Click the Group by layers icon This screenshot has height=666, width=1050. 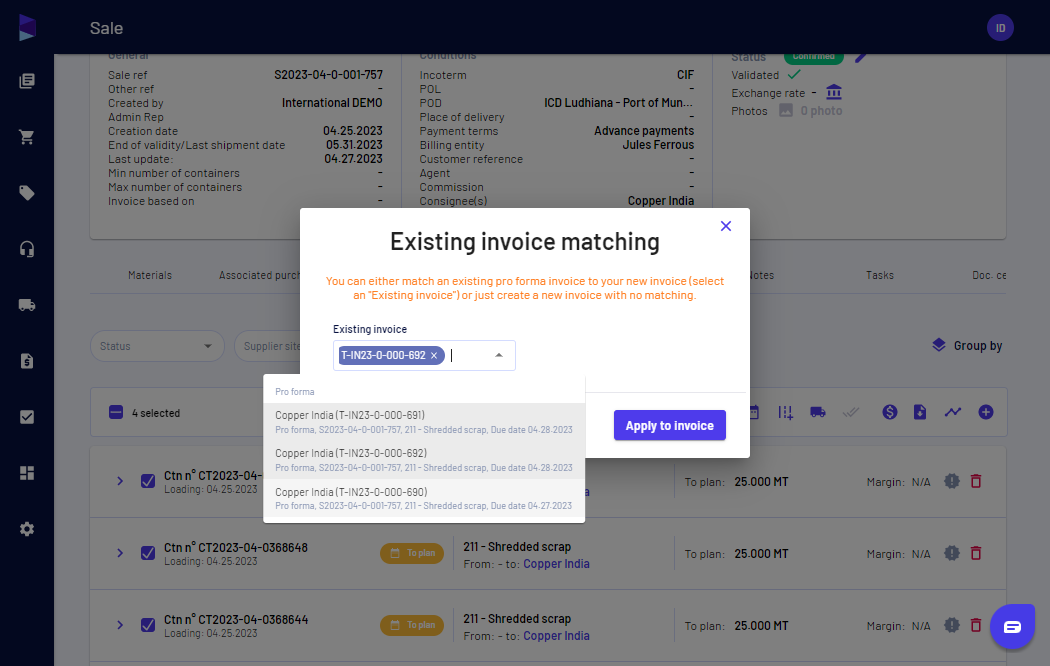(x=939, y=345)
